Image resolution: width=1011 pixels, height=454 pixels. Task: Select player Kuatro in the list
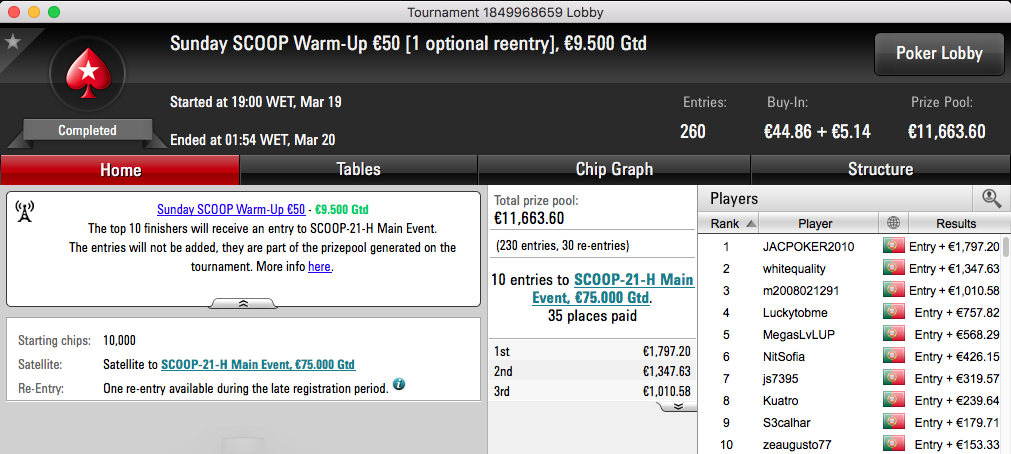tap(780, 400)
